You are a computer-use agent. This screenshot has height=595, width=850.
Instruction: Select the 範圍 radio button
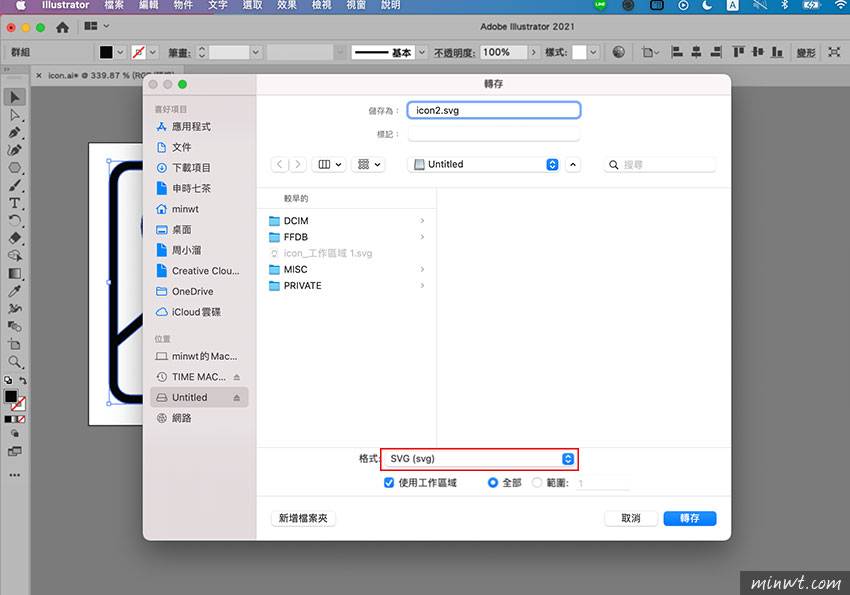coord(537,483)
